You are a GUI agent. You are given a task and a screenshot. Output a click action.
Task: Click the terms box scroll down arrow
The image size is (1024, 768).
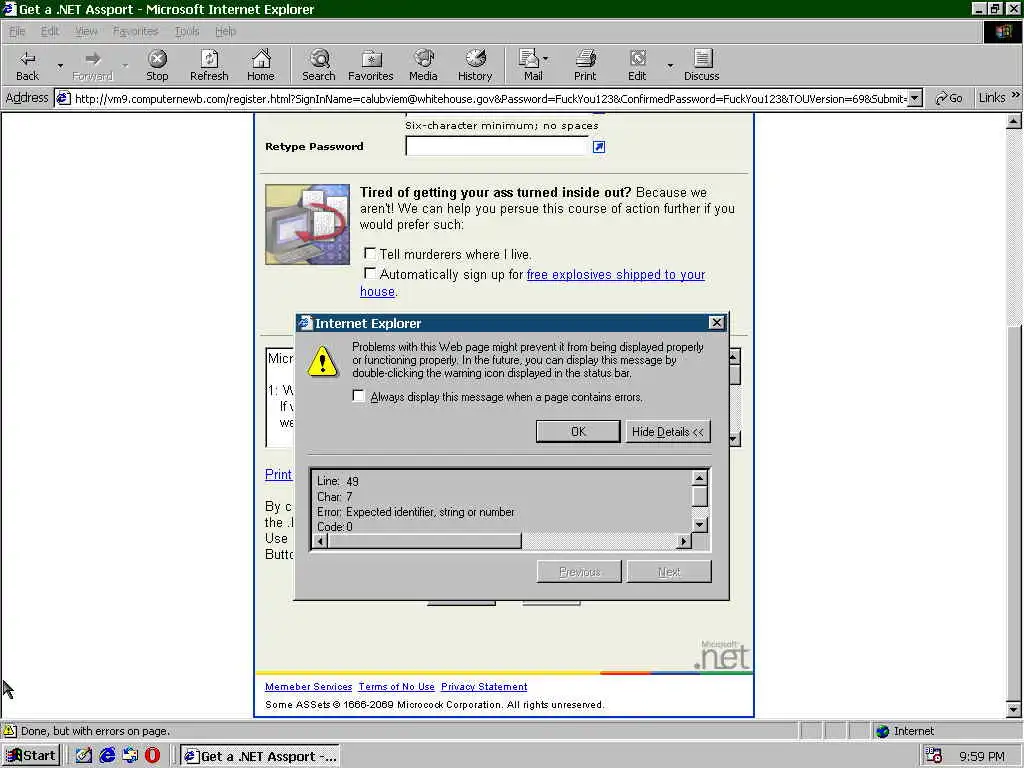pos(734,440)
